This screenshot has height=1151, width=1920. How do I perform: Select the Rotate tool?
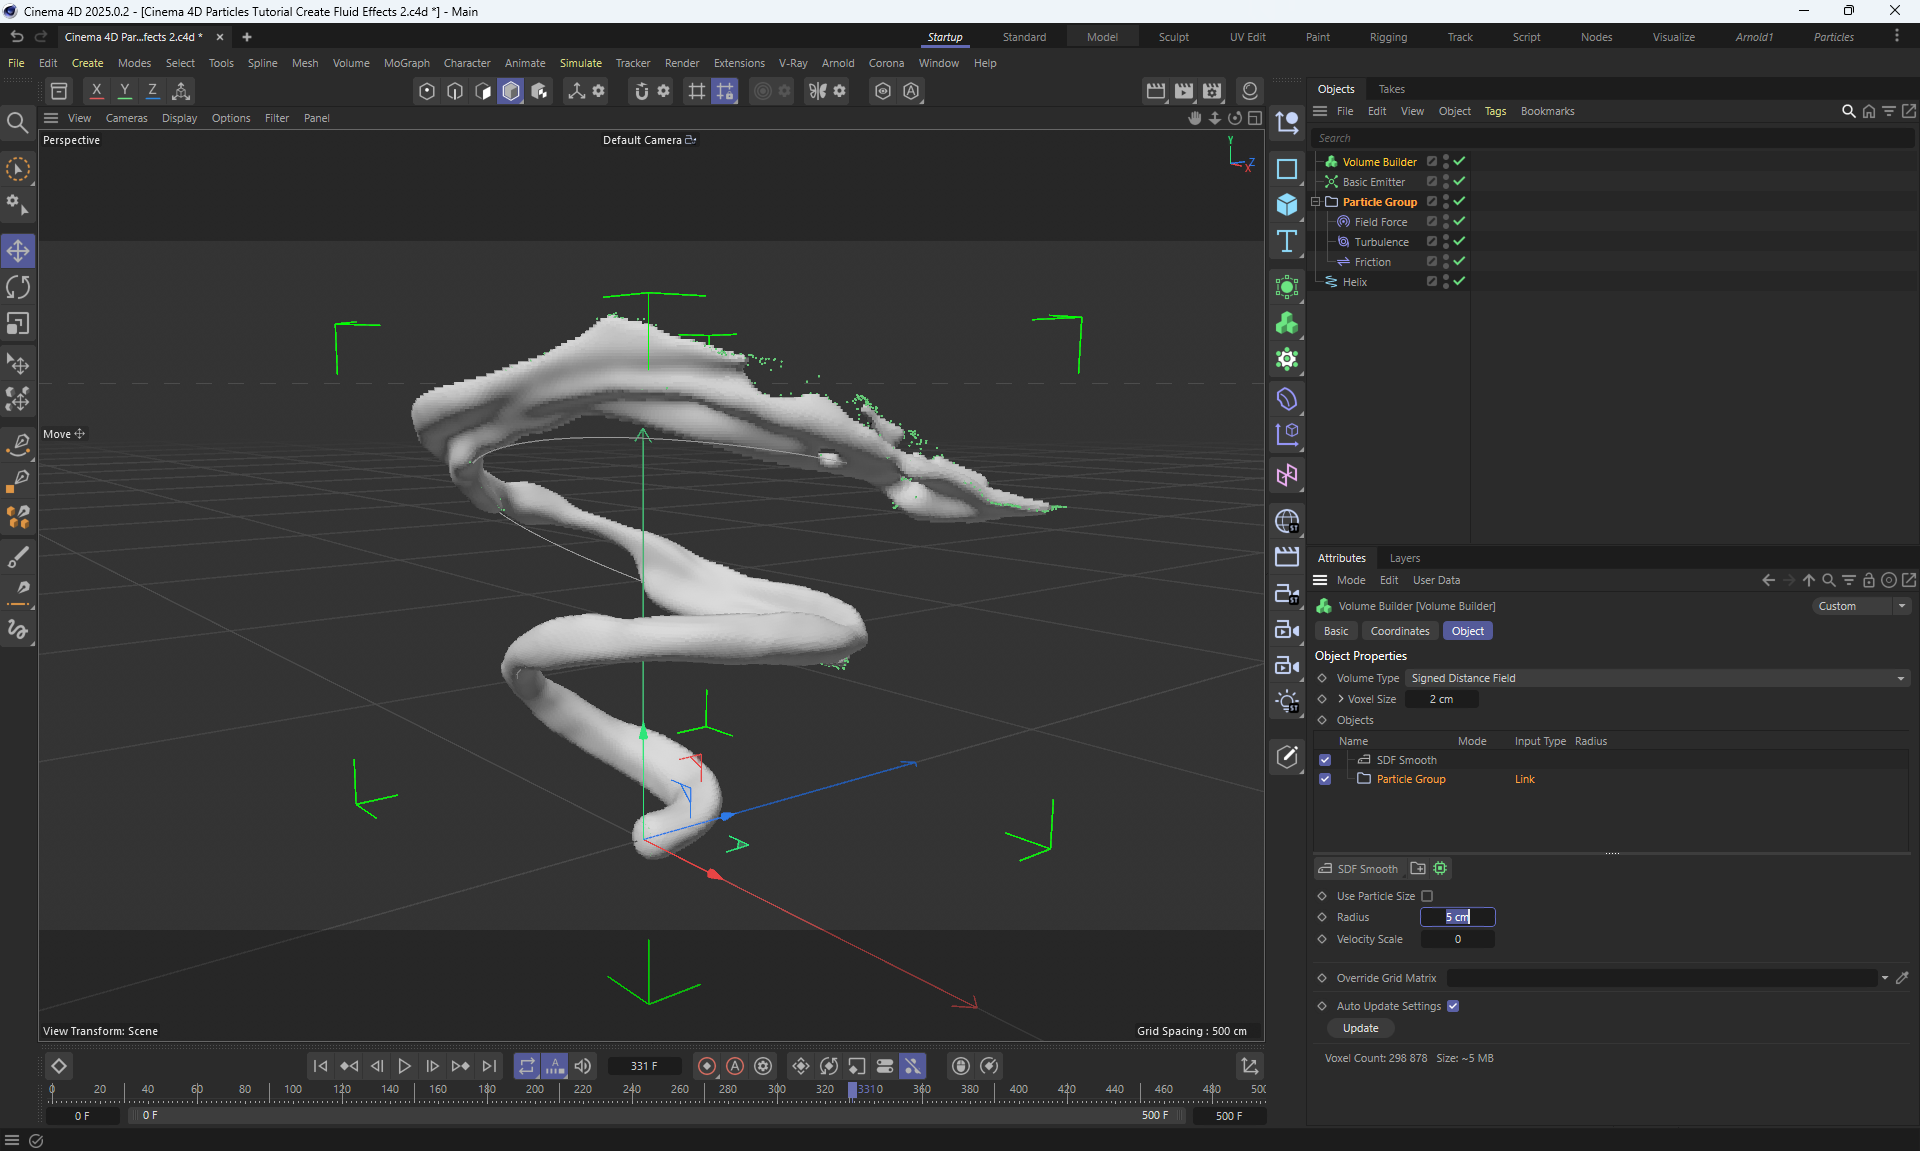coord(18,288)
